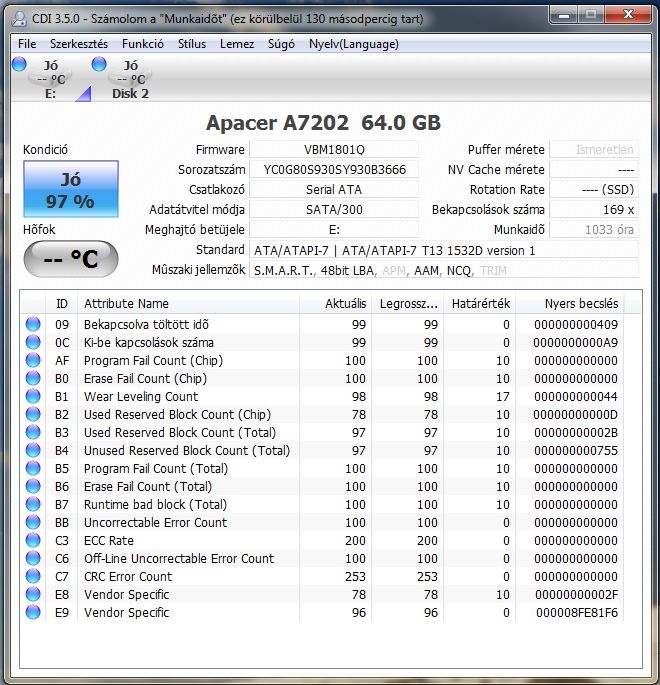Viewport: 660px width, 685px height.
Task: Click the Aktuális column header
Action: coord(335,304)
